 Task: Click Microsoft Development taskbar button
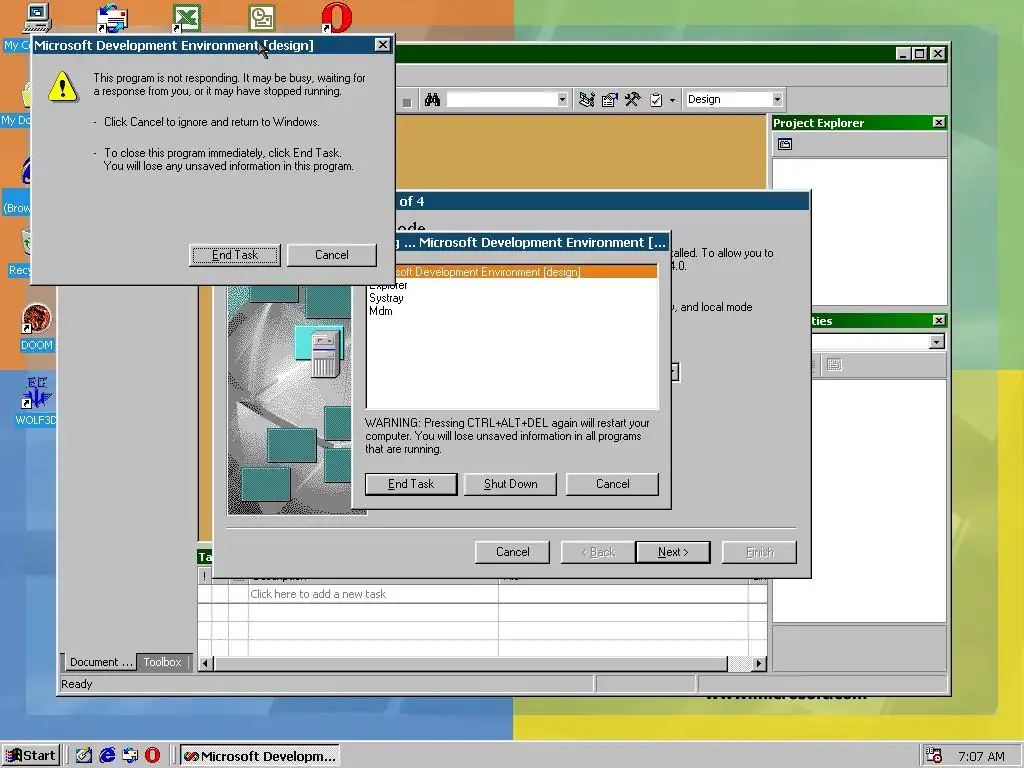pyautogui.click(x=259, y=756)
